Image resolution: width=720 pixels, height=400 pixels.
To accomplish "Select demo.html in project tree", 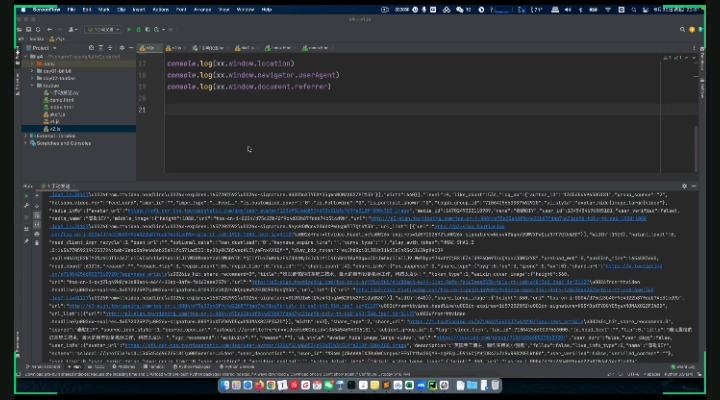I will pyautogui.click(x=59, y=100).
